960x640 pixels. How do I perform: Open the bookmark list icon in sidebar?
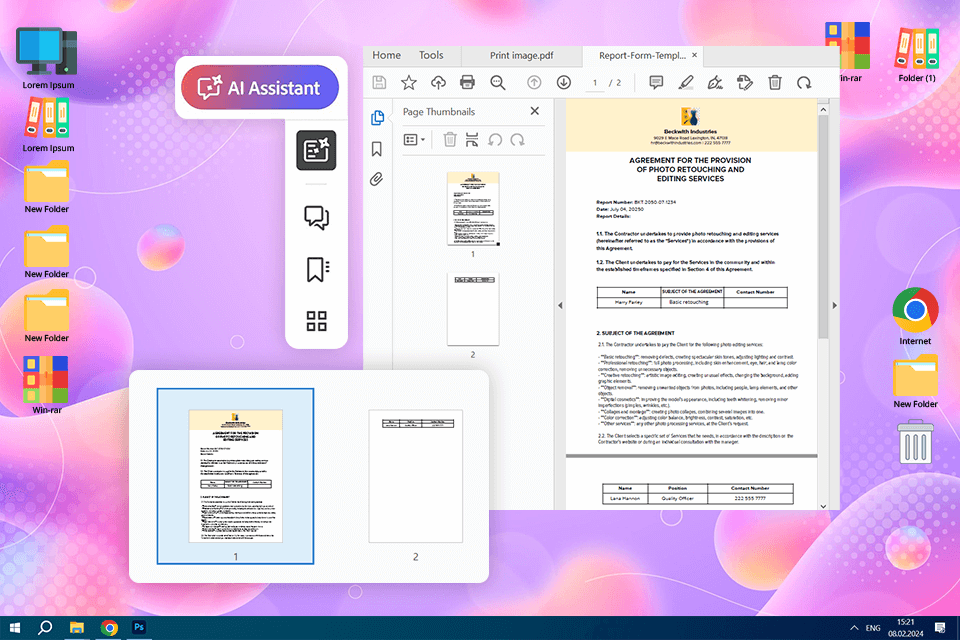317,269
